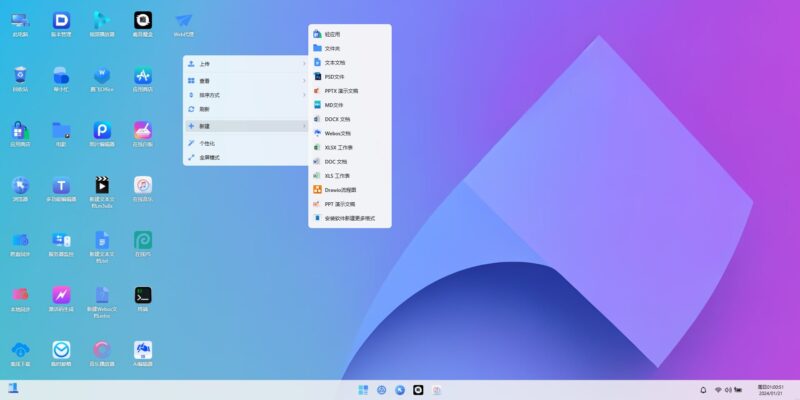Open the clapperboard video file icon
Viewport: 800px width, 400px height.
pos(102,186)
